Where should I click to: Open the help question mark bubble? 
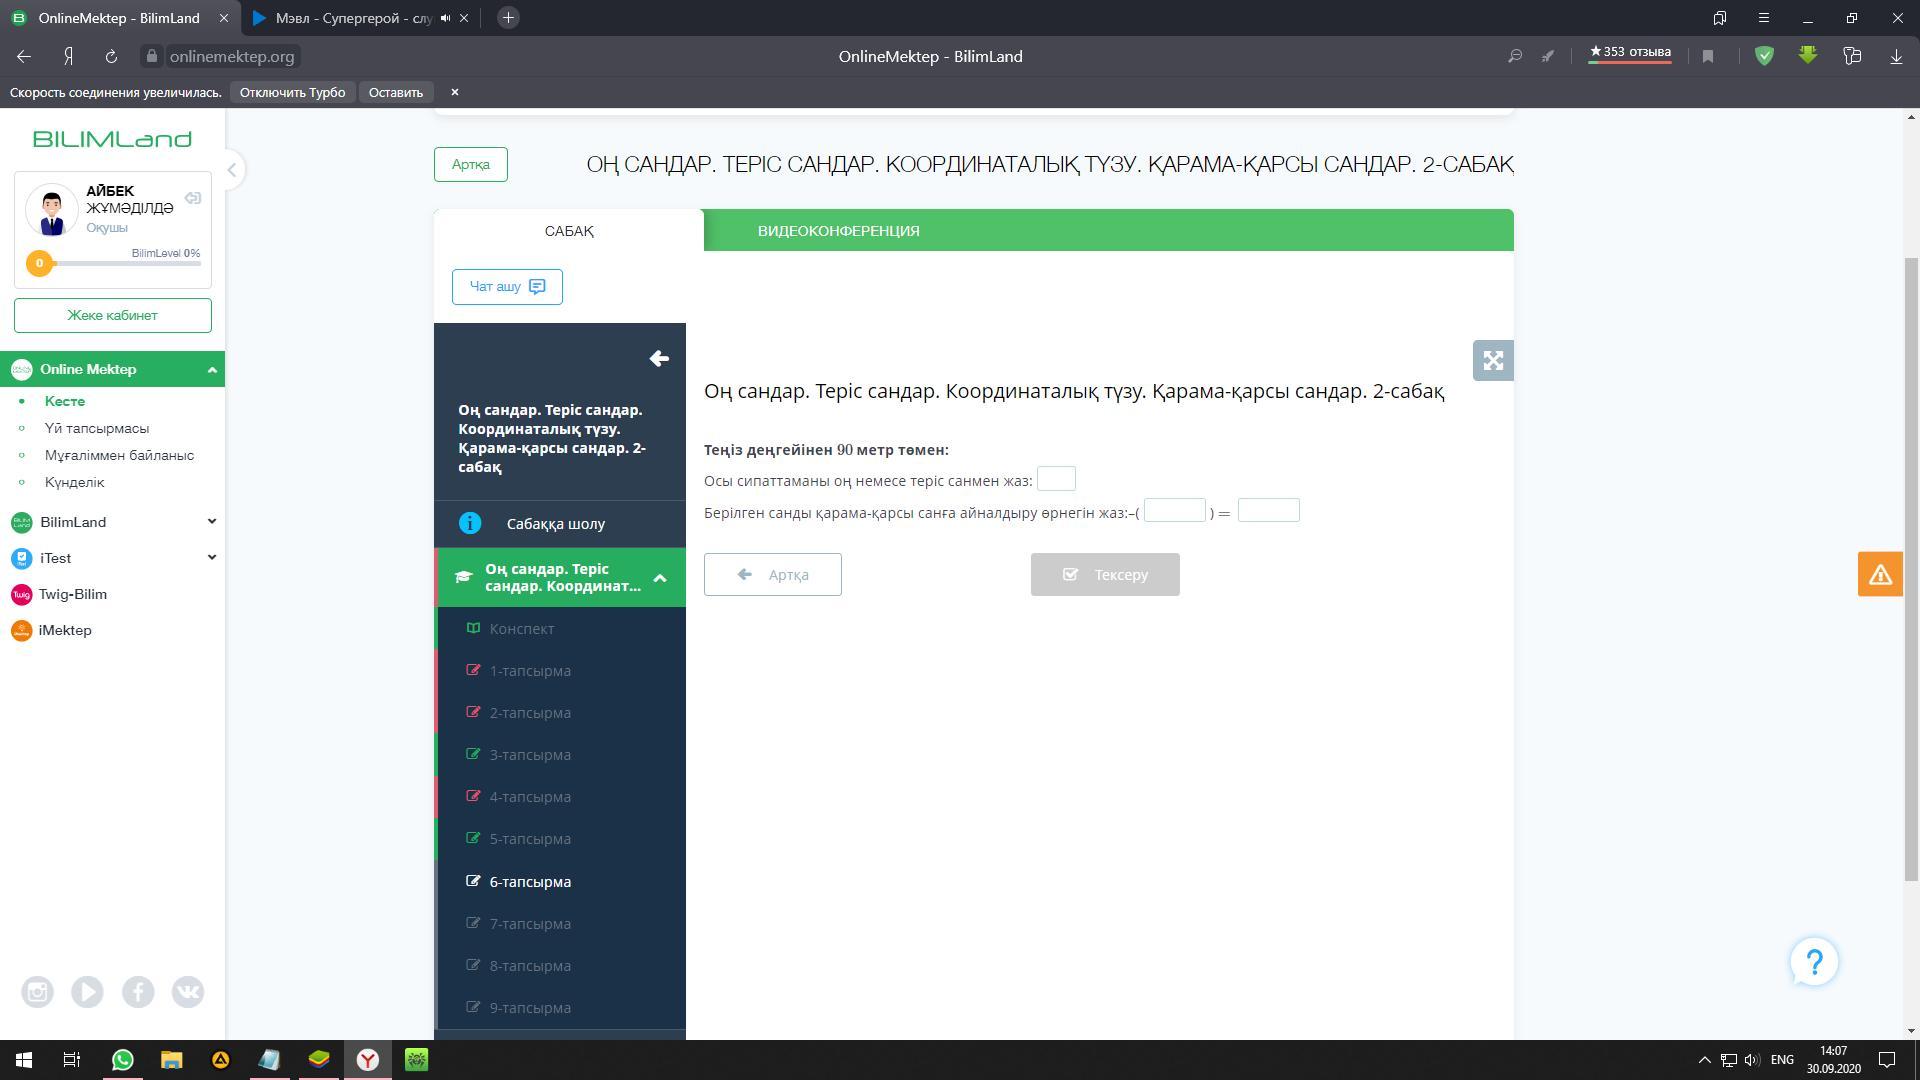[x=1814, y=962]
